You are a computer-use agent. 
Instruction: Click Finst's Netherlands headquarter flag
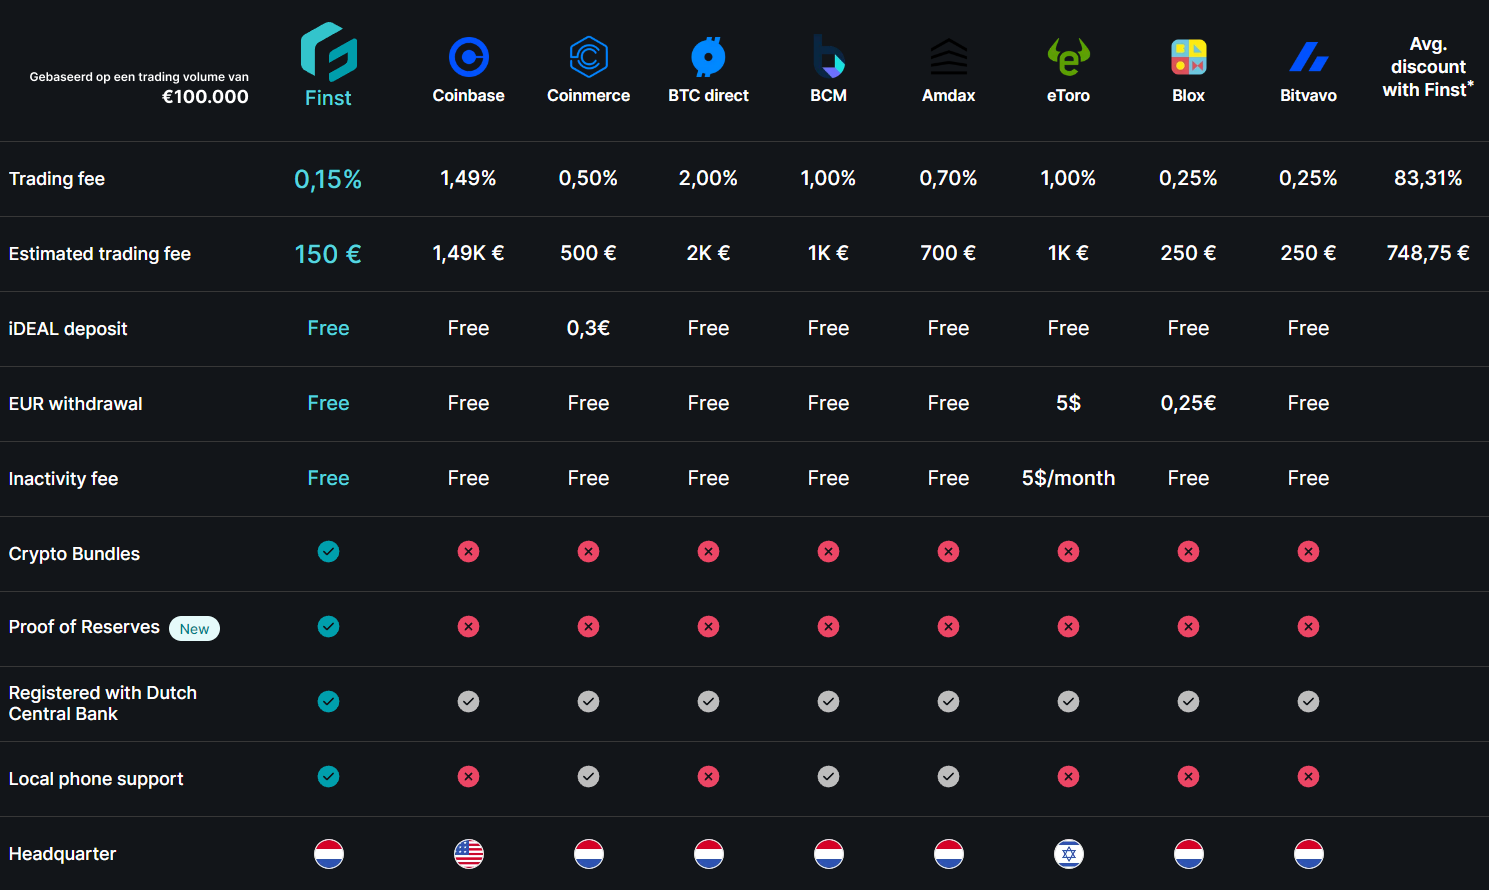pos(328,854)
